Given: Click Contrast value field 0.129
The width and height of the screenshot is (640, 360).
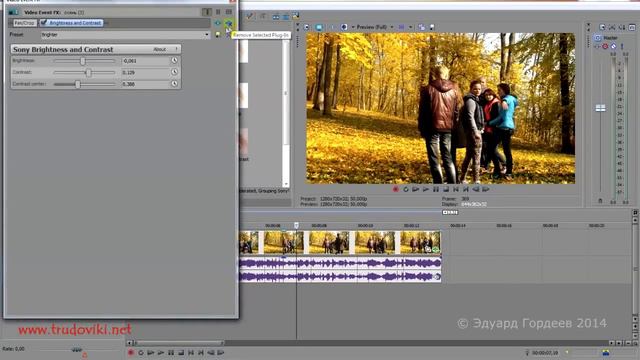Looking at the screenshot, I should point(146,72).
